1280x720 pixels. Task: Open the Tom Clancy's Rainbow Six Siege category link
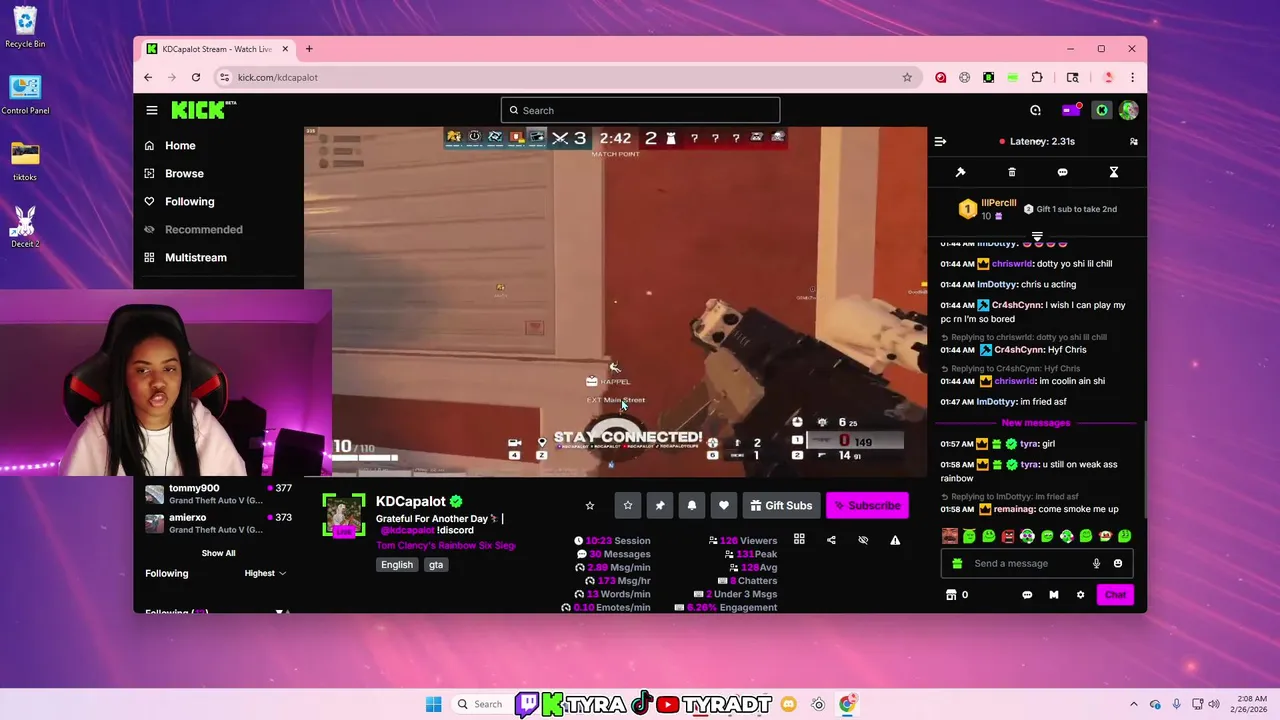click(x=446, y=545)
